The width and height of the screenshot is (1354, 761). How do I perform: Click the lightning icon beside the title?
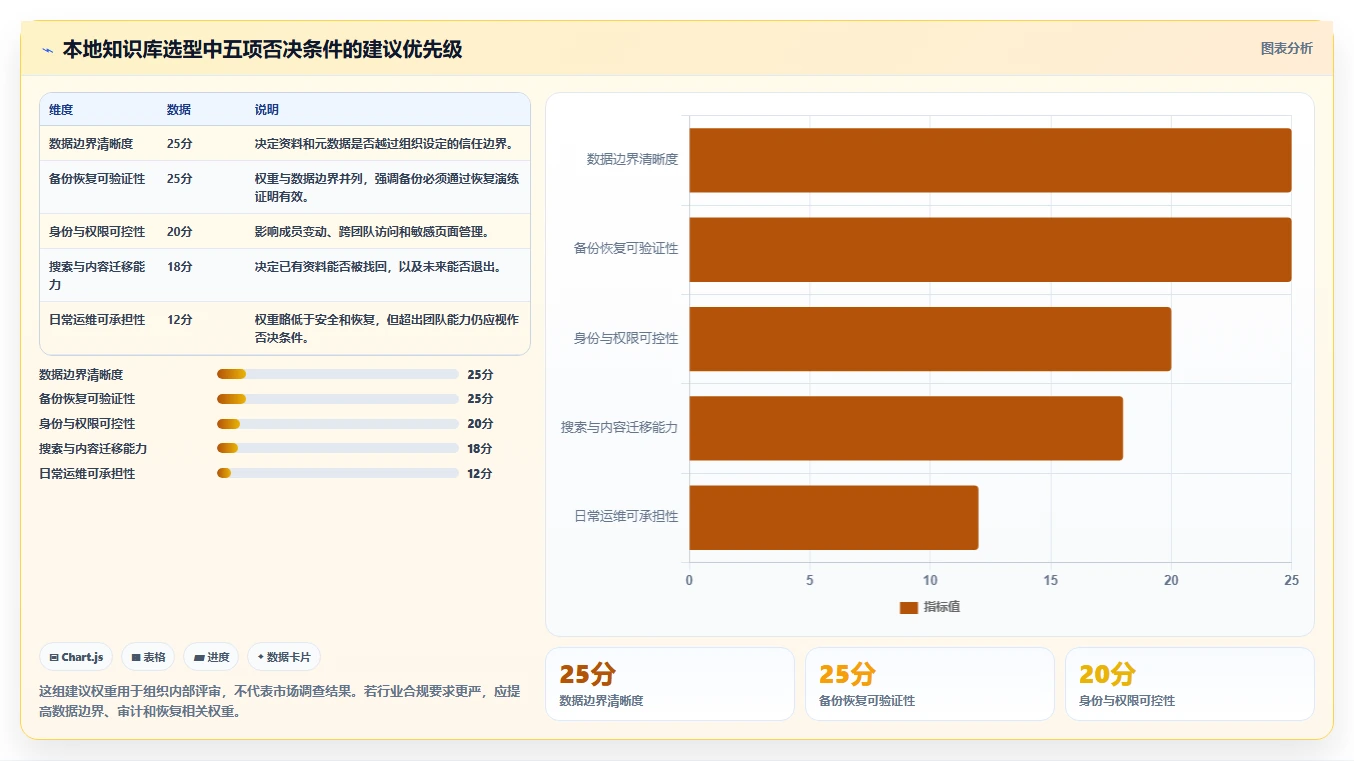47,50
